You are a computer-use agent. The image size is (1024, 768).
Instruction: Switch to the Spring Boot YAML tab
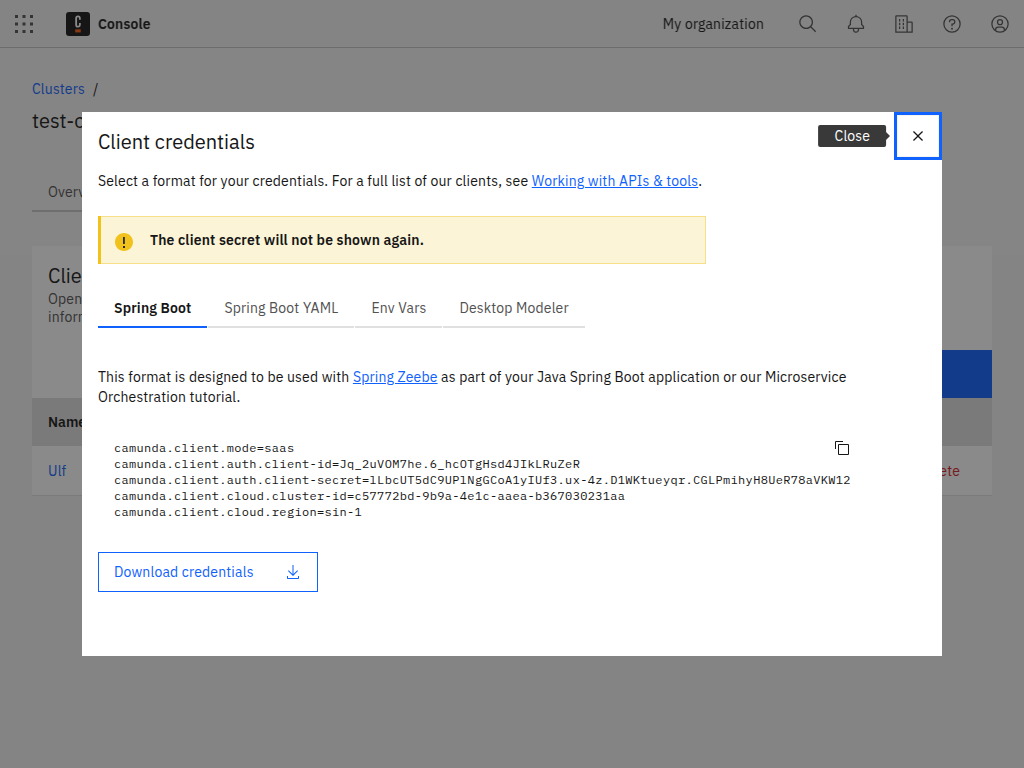tap(281, 308)
